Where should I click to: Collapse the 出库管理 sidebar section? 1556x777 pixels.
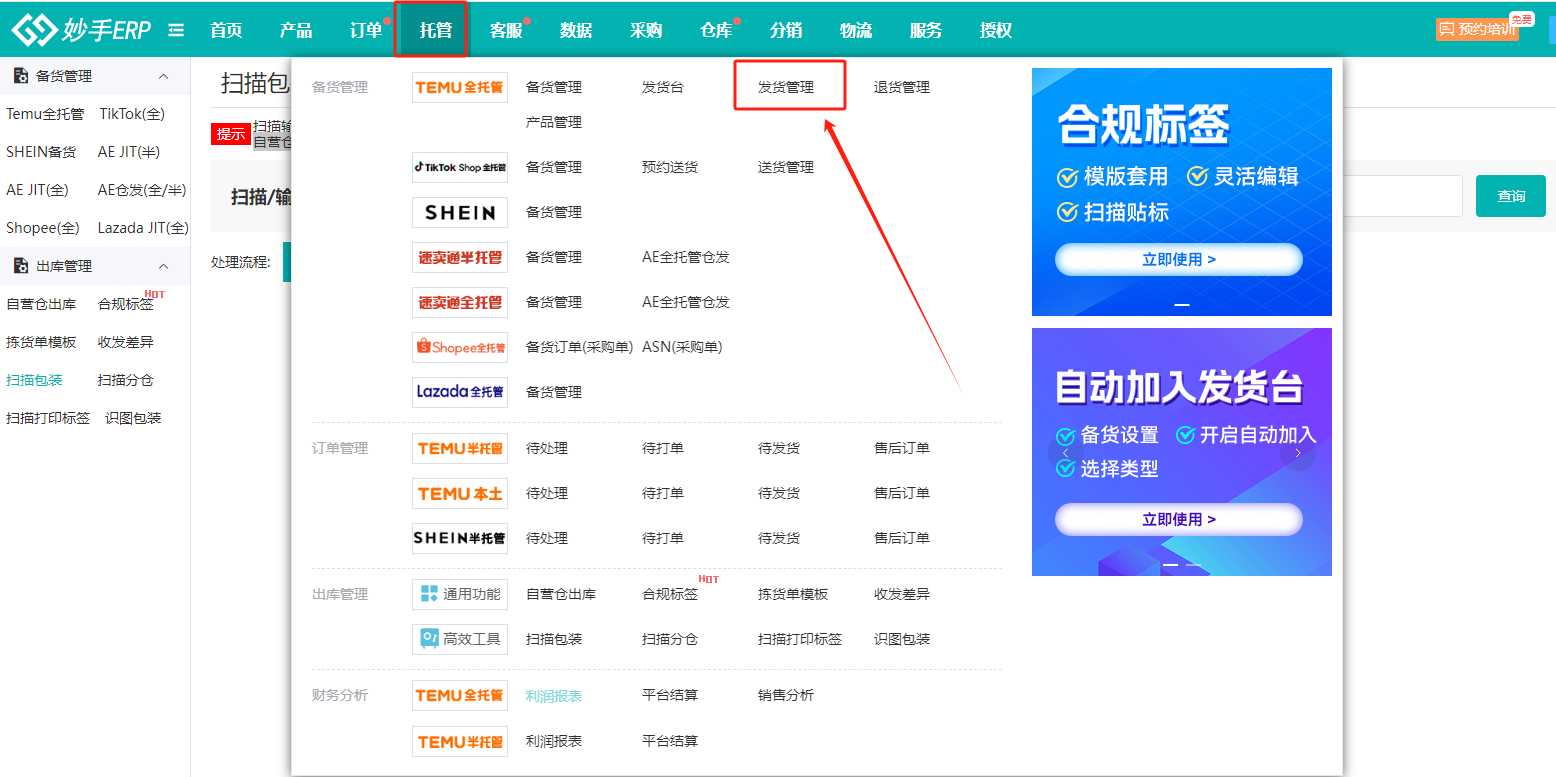tap(164, 266)
